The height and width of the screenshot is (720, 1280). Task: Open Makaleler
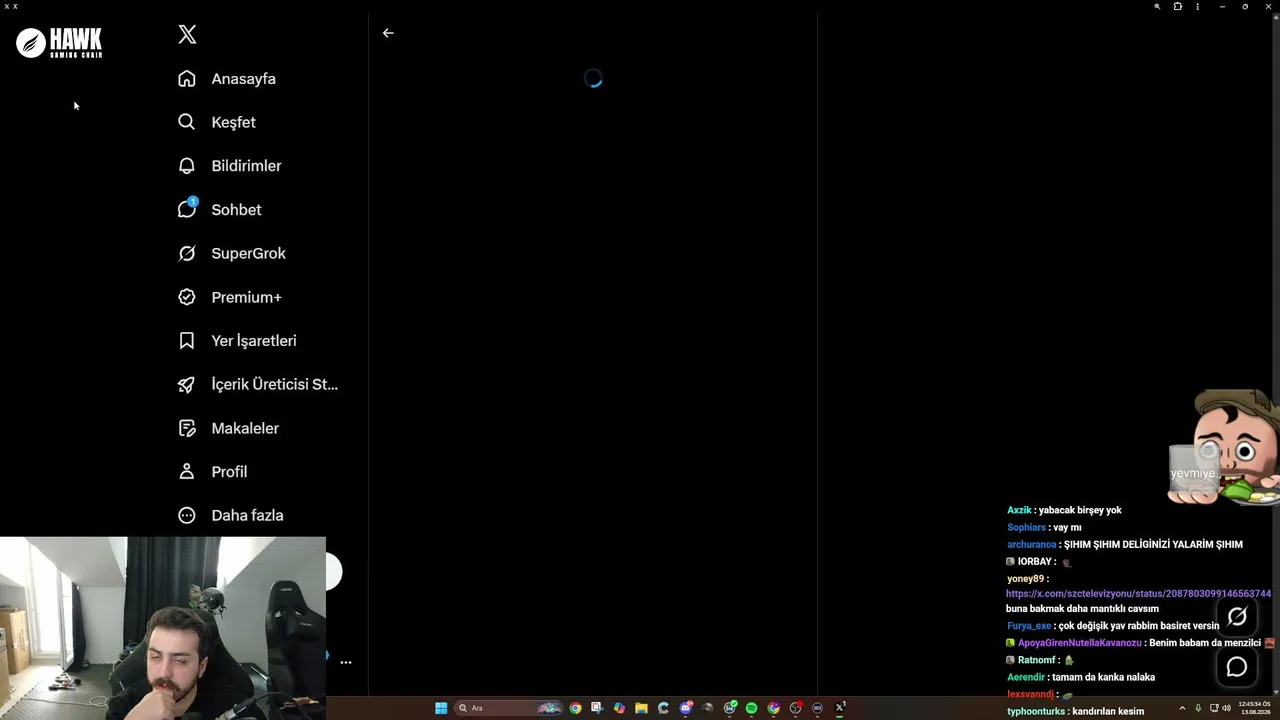(x=245, y=428)
